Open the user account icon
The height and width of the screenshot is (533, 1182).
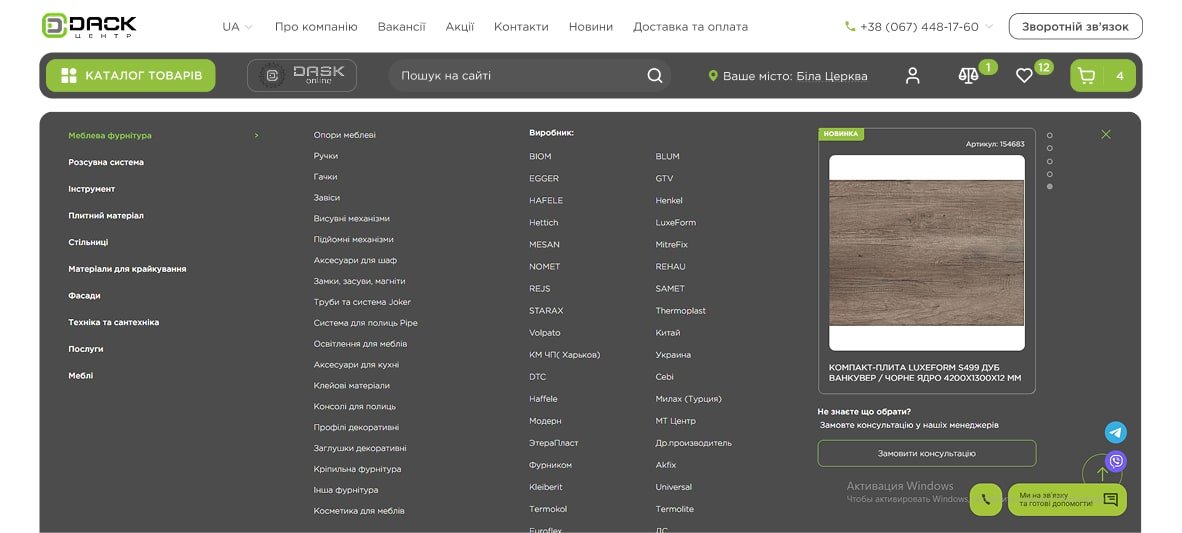(912, 76)
